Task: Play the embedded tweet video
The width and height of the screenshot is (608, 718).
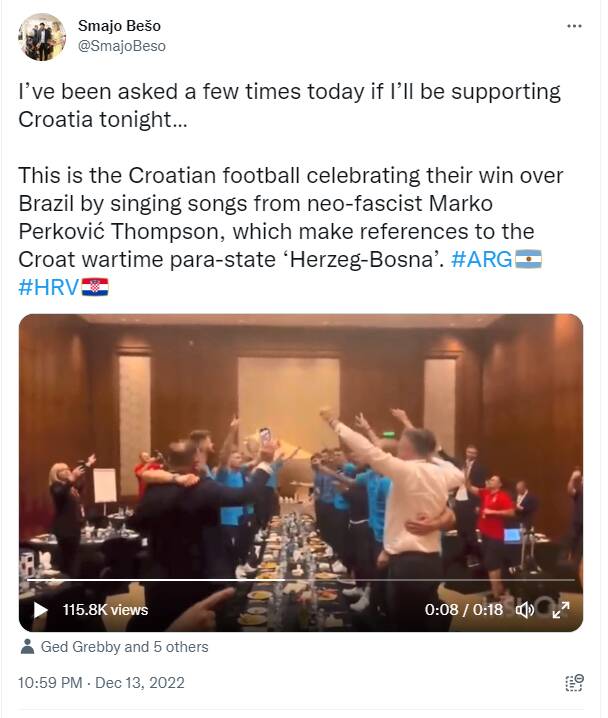Action: pos(40,609)
